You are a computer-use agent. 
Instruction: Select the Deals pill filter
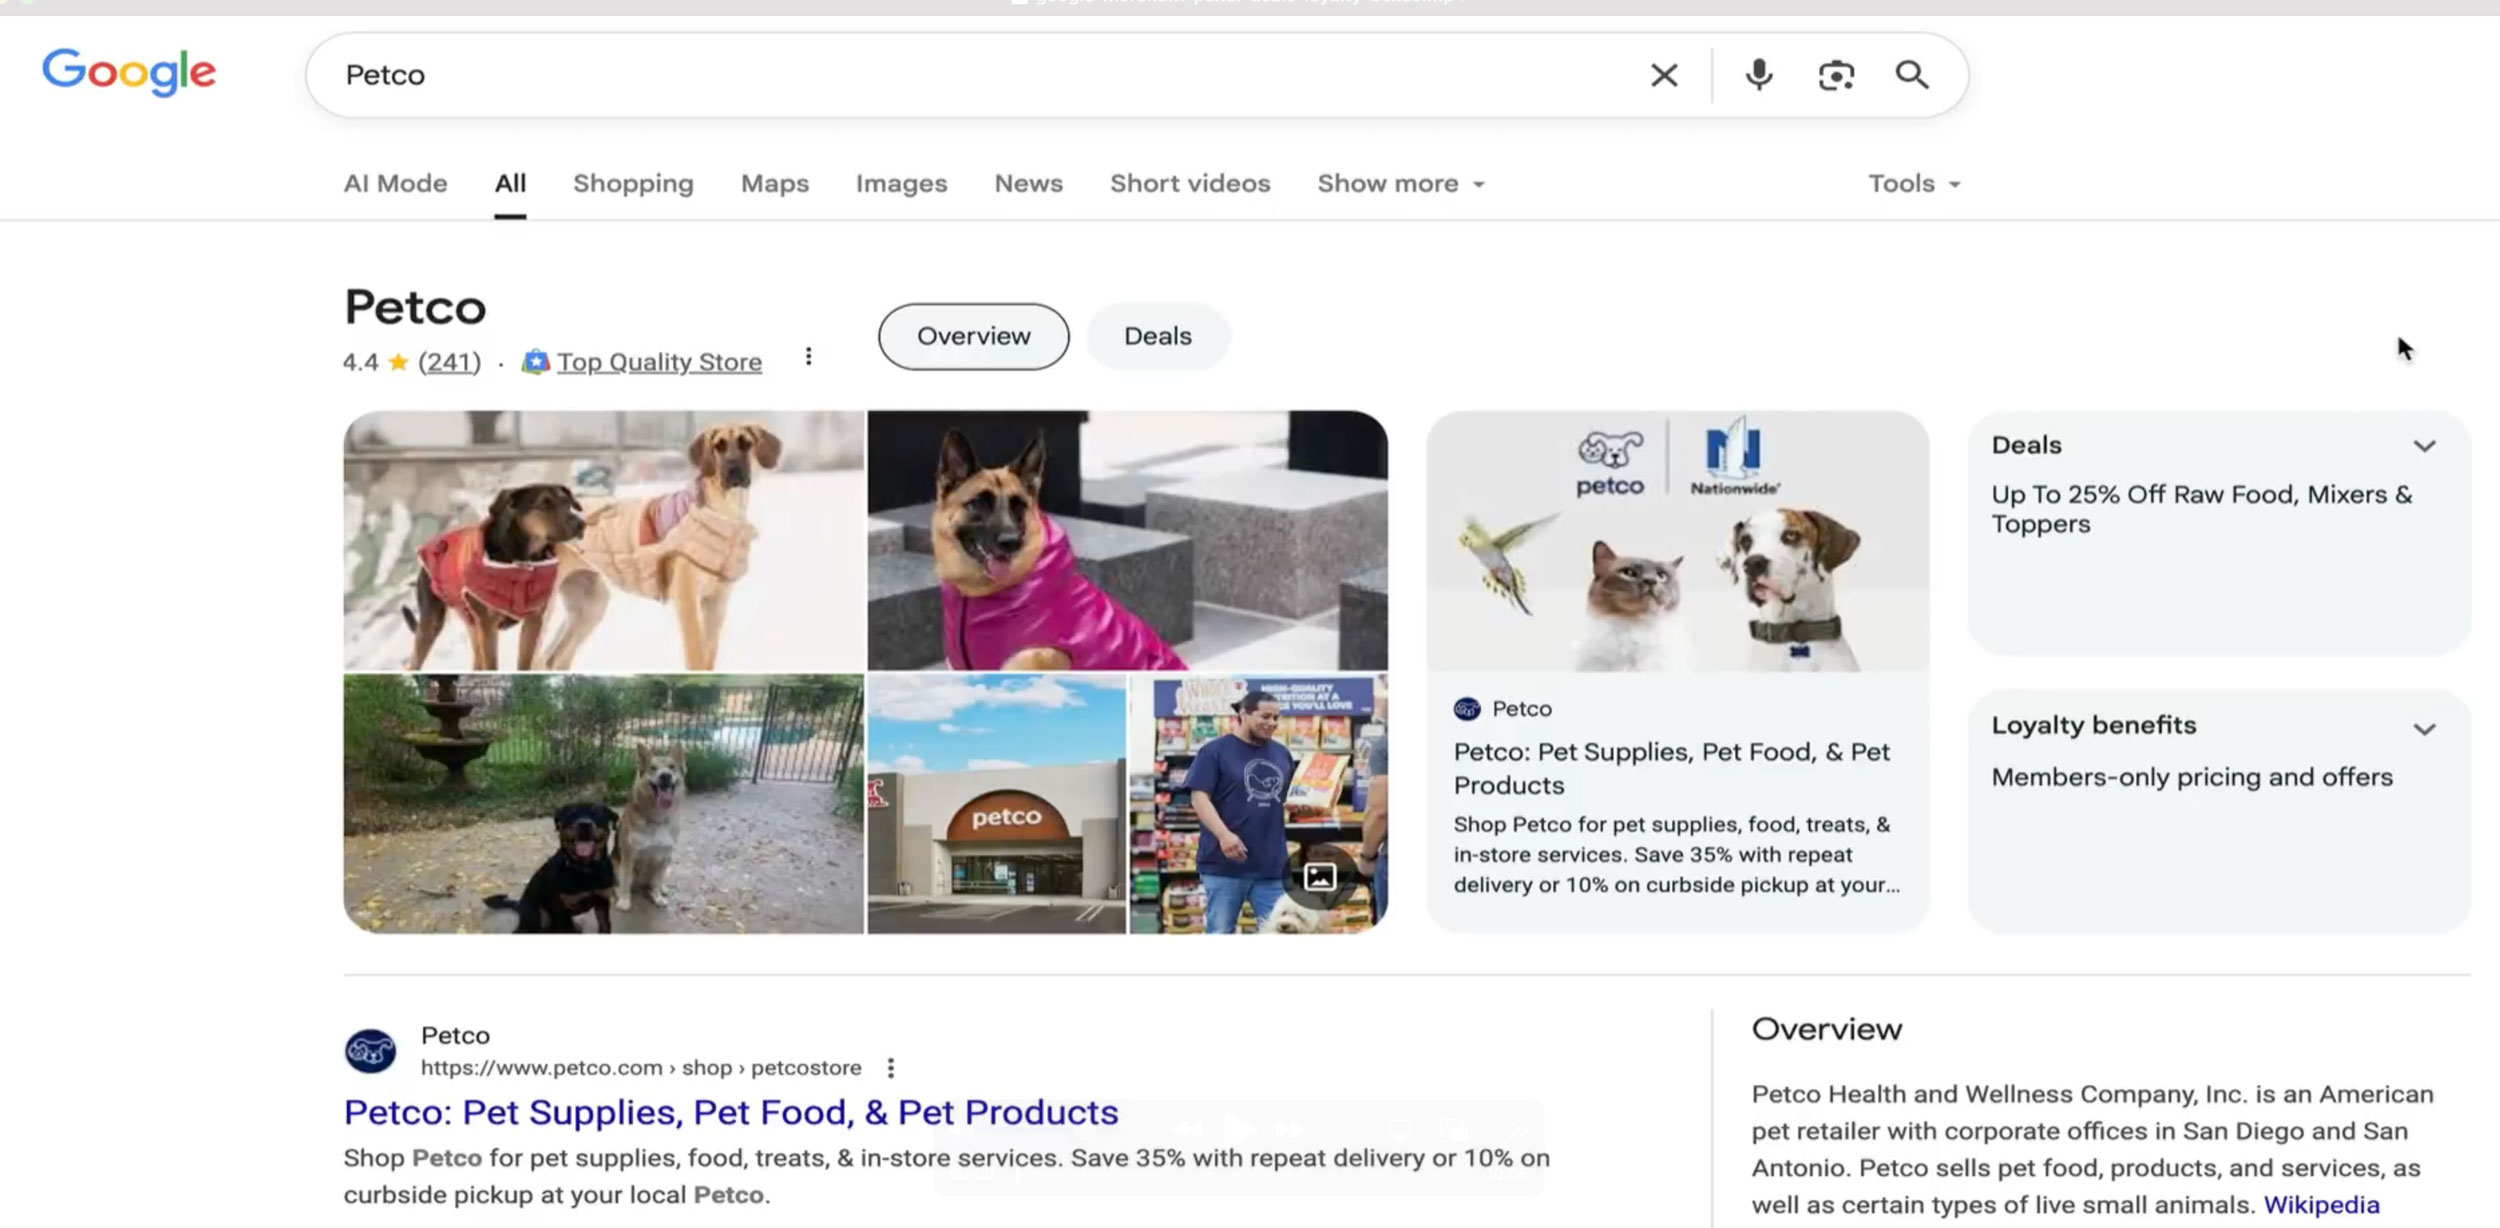1157,336
